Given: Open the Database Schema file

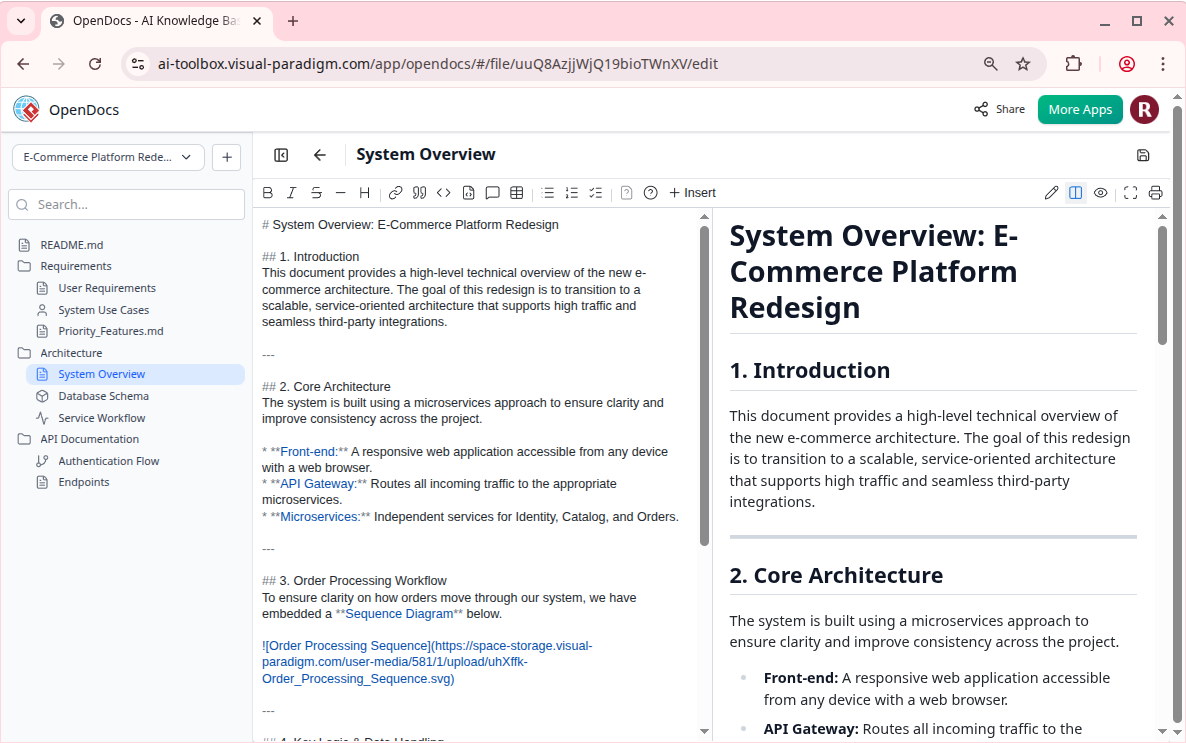Looking at the screenshot, I should [103, 396].
